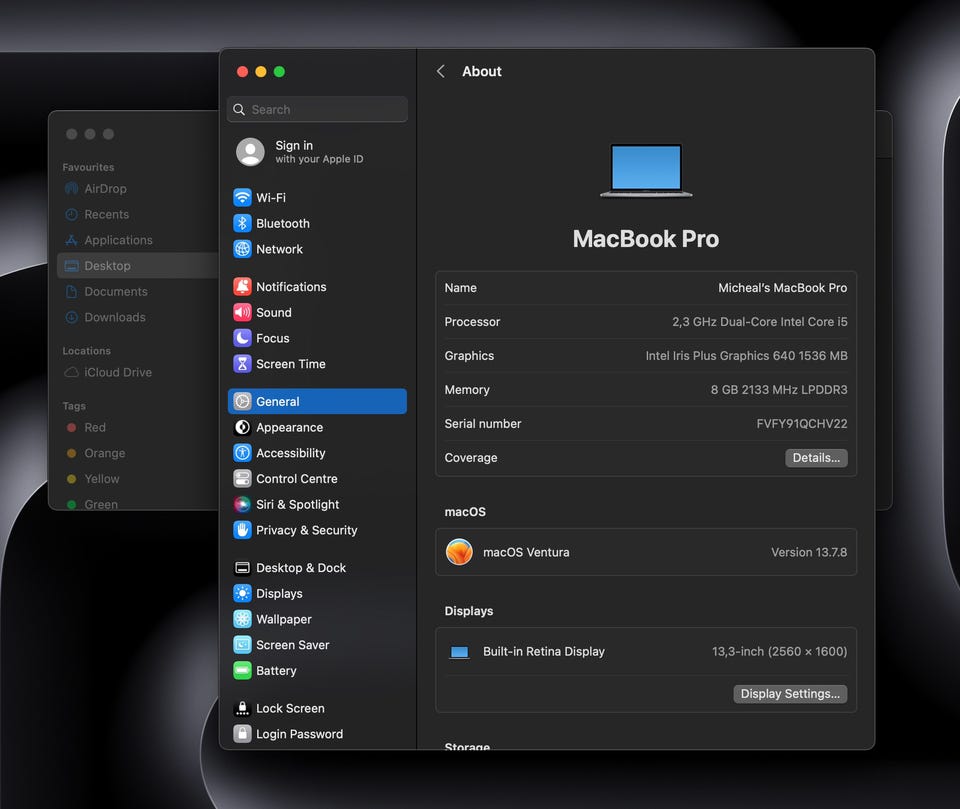
Task: Select Appearance in the sidebar
Action: [289, 428]
